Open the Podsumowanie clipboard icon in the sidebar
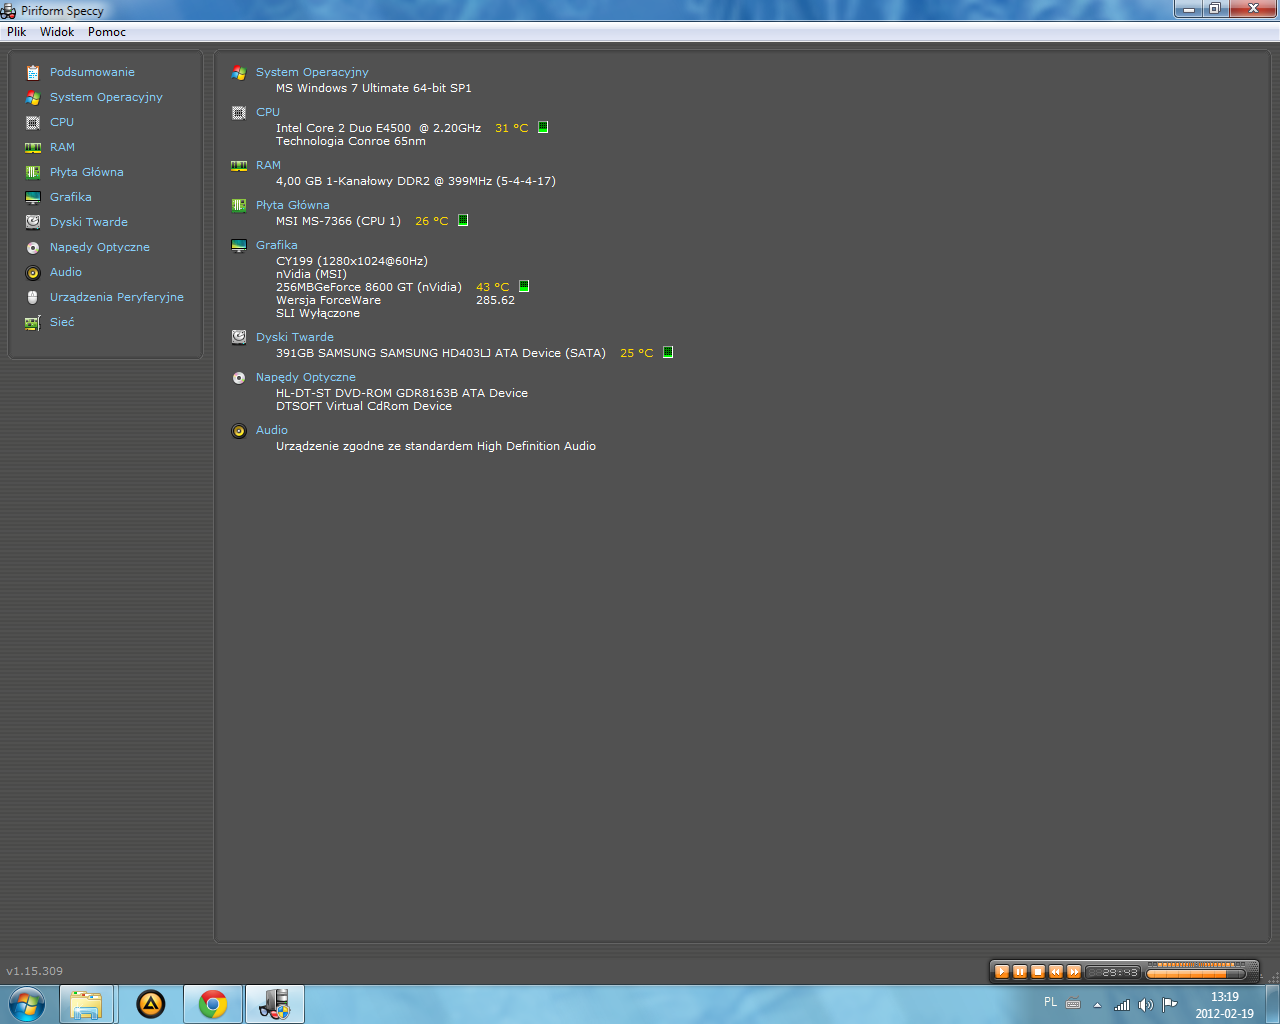This screenshot has width=1280, height=1024. 33,72
